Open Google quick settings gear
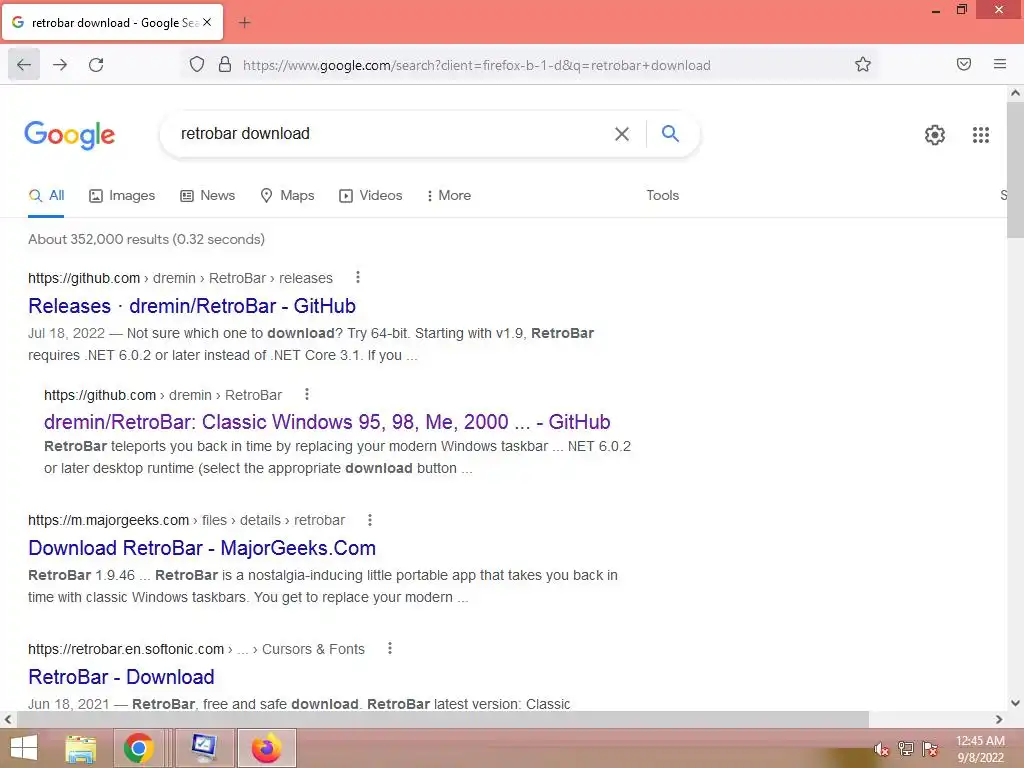The image size is (1024, 768). click(x=935, y=135)
